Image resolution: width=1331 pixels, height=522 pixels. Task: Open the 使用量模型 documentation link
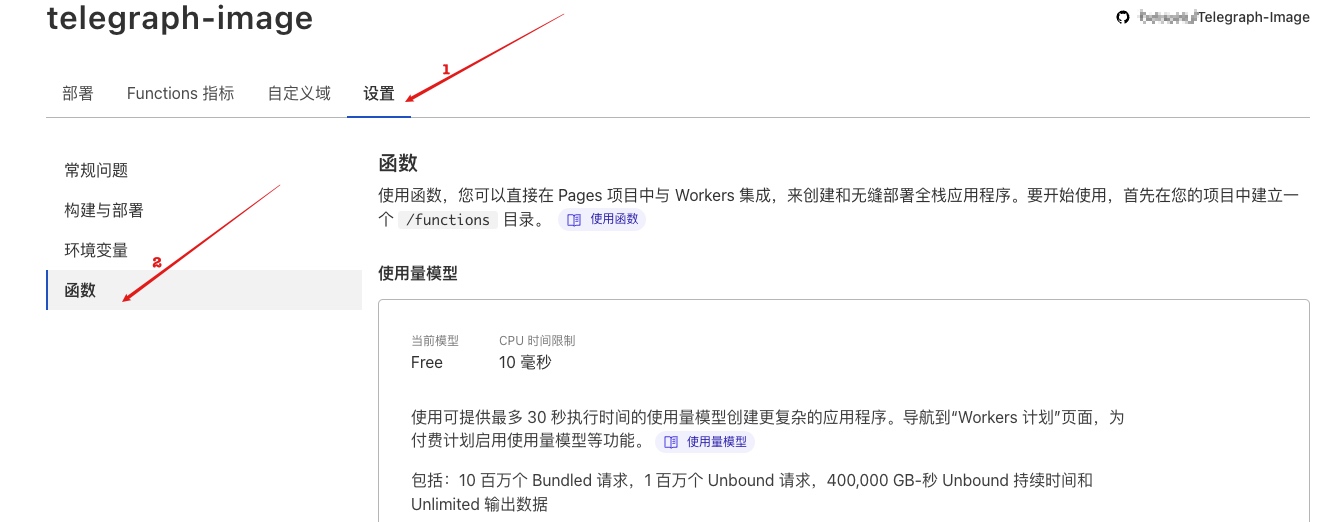pyautogui.click(x=716, y=442)
